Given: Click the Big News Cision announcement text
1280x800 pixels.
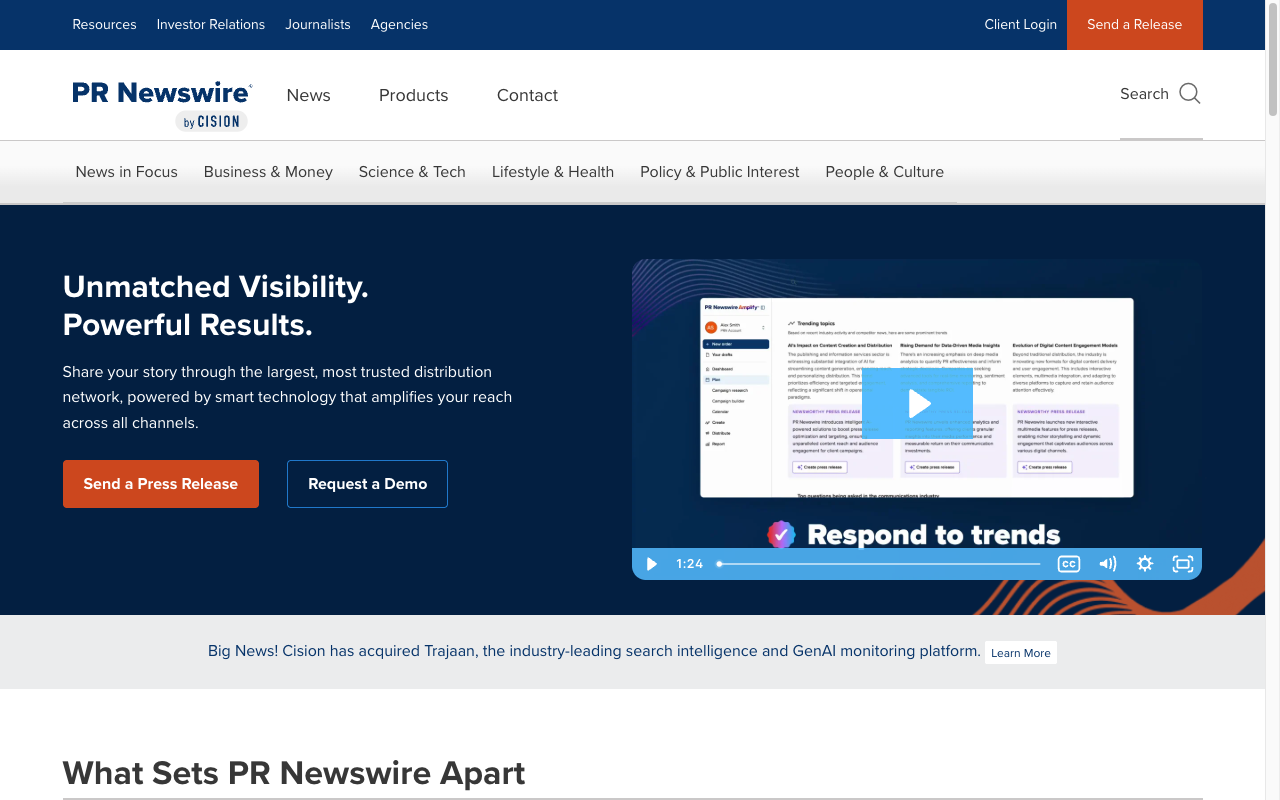Looking at the screenshot, I should point(594,651).
